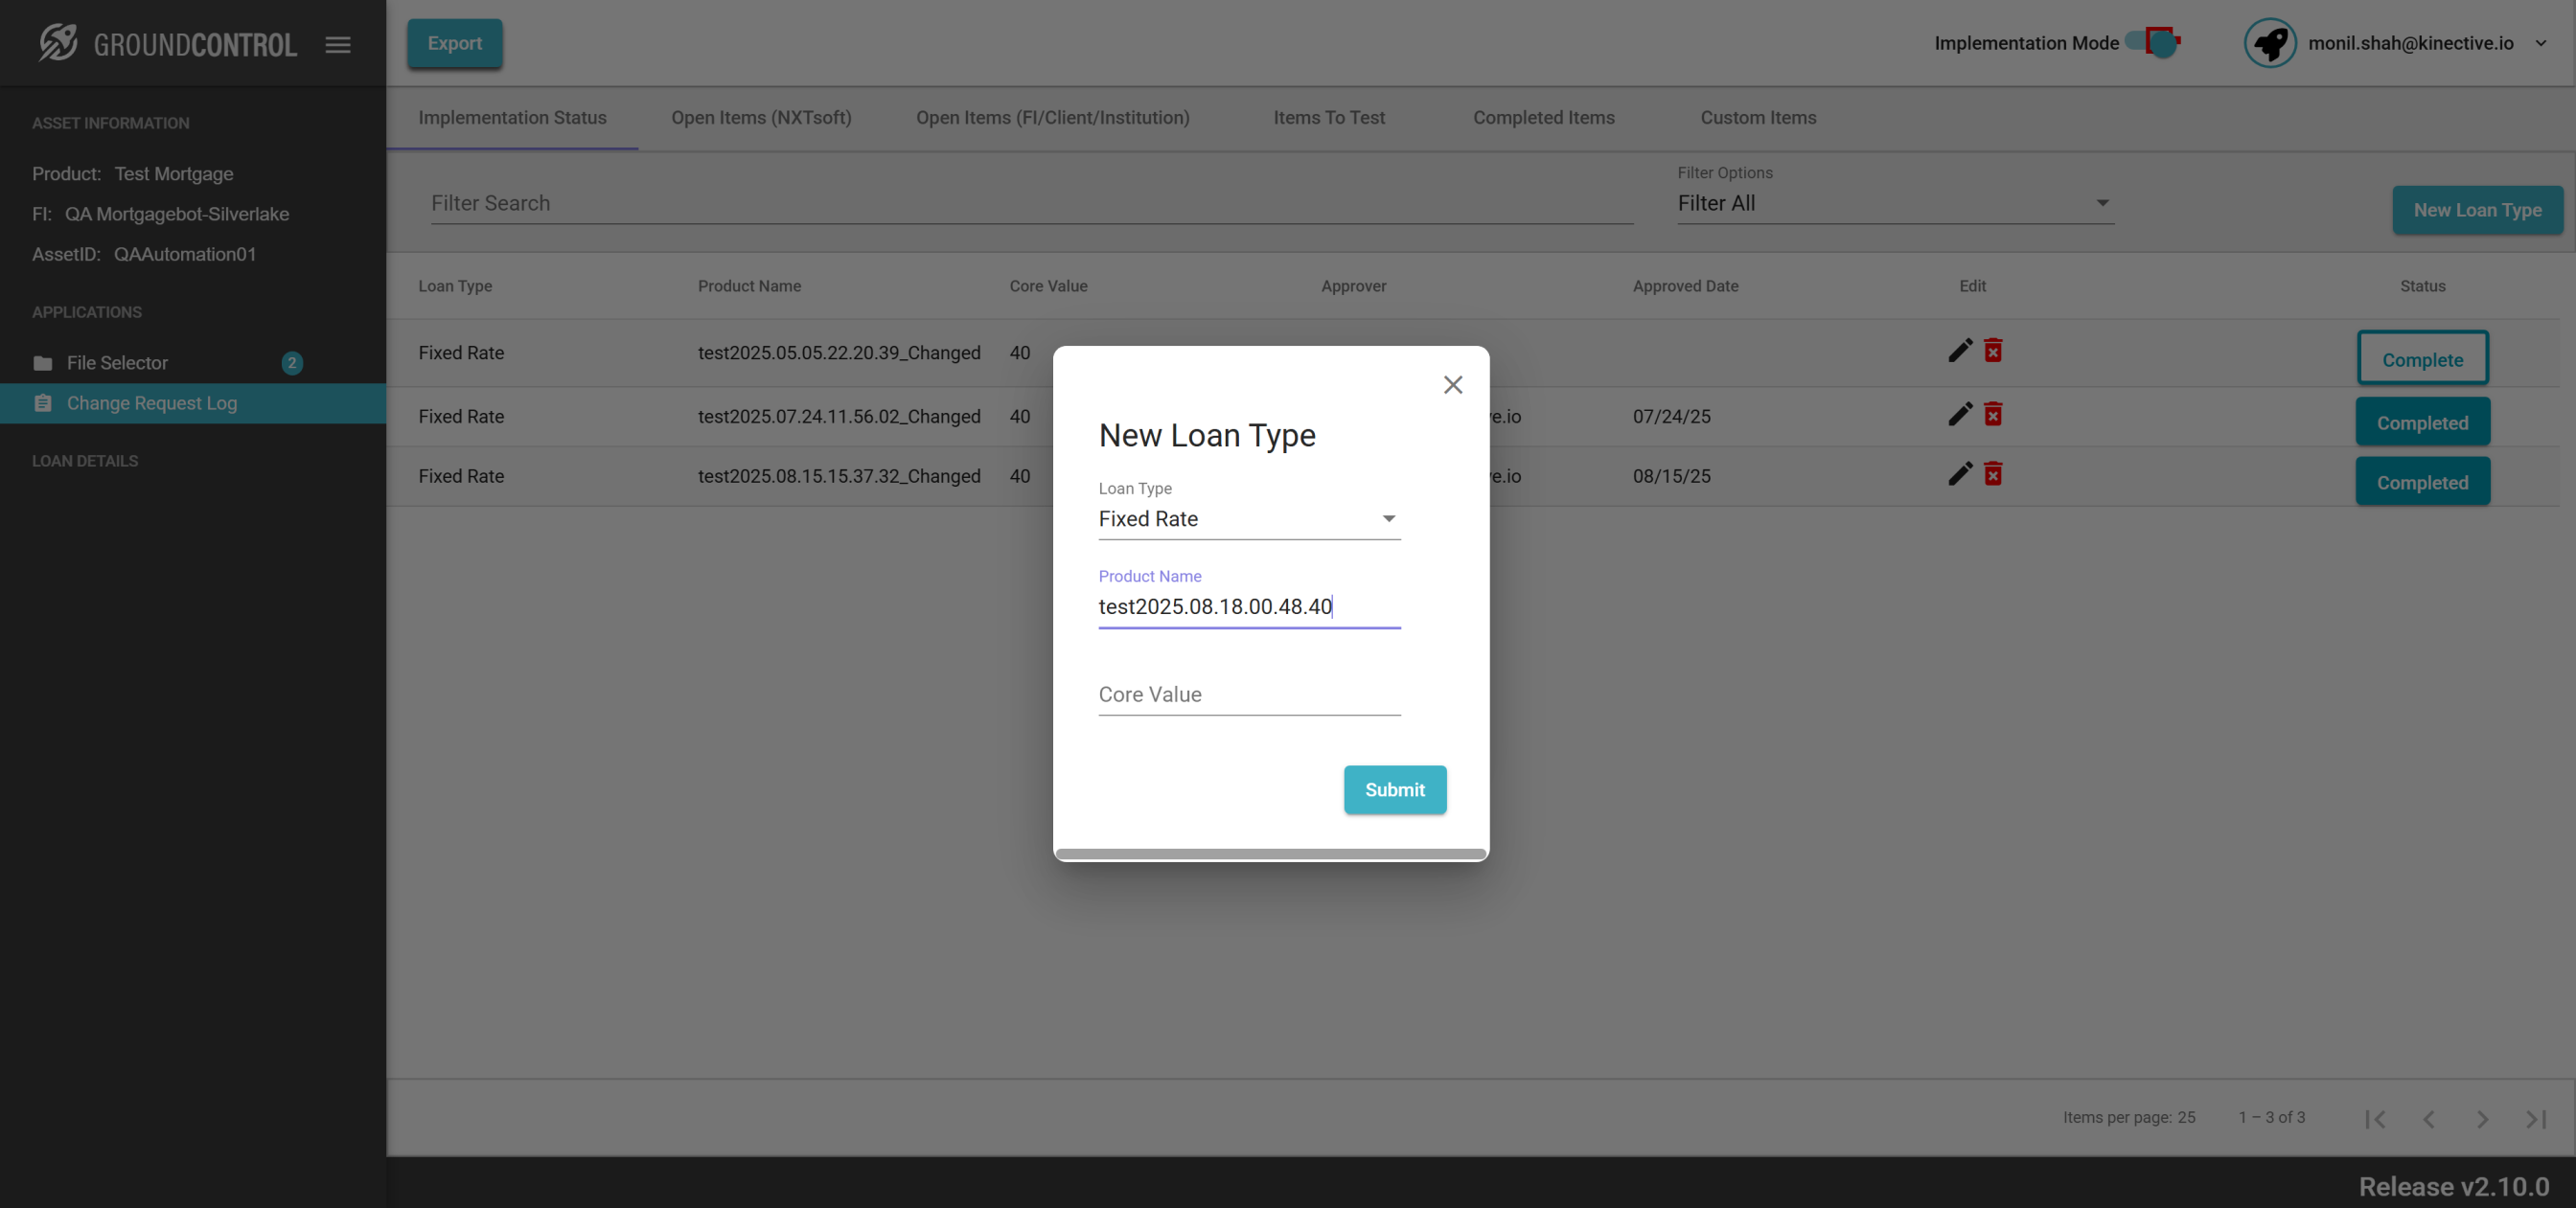Image resolution: width=2576 pixels, height=1208 pixels.
Task: Click the next page arrow icon
Action: tap(2482, 1119)
